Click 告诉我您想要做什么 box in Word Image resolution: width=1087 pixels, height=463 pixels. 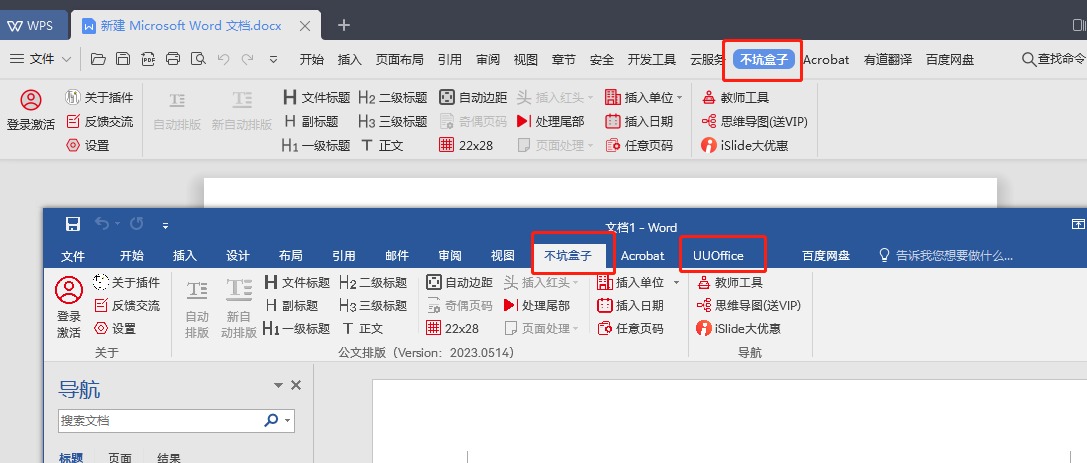(946, 256)
